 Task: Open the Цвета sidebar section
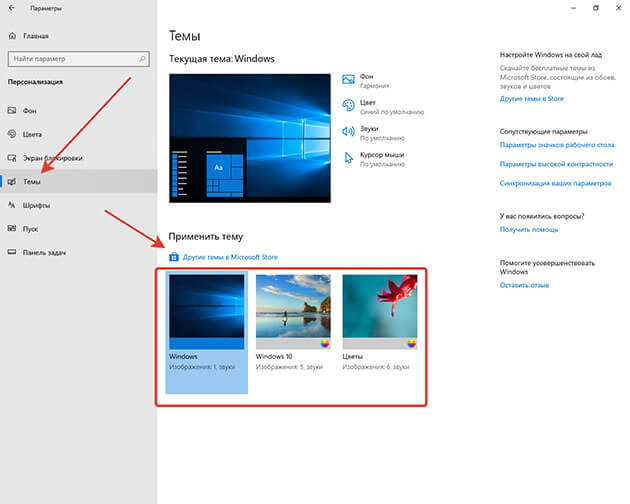click(x=78, y=134)
